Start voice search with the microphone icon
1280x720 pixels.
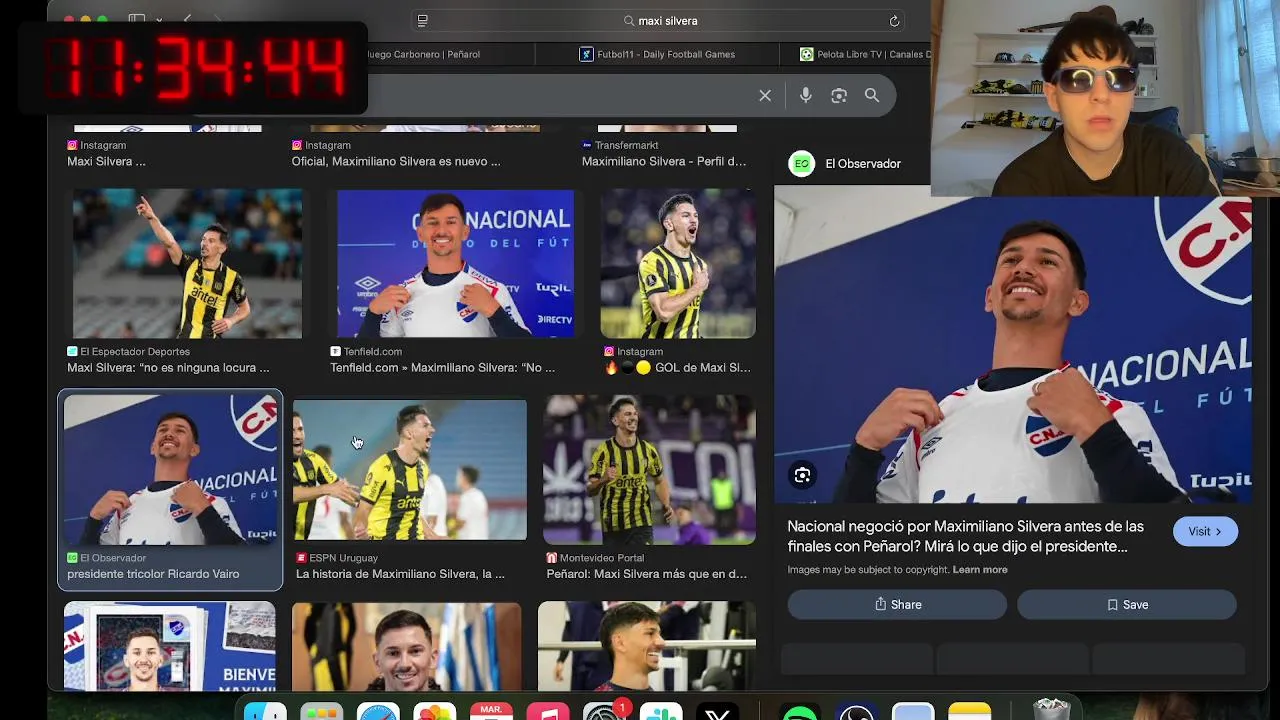[x=806, y=95]
